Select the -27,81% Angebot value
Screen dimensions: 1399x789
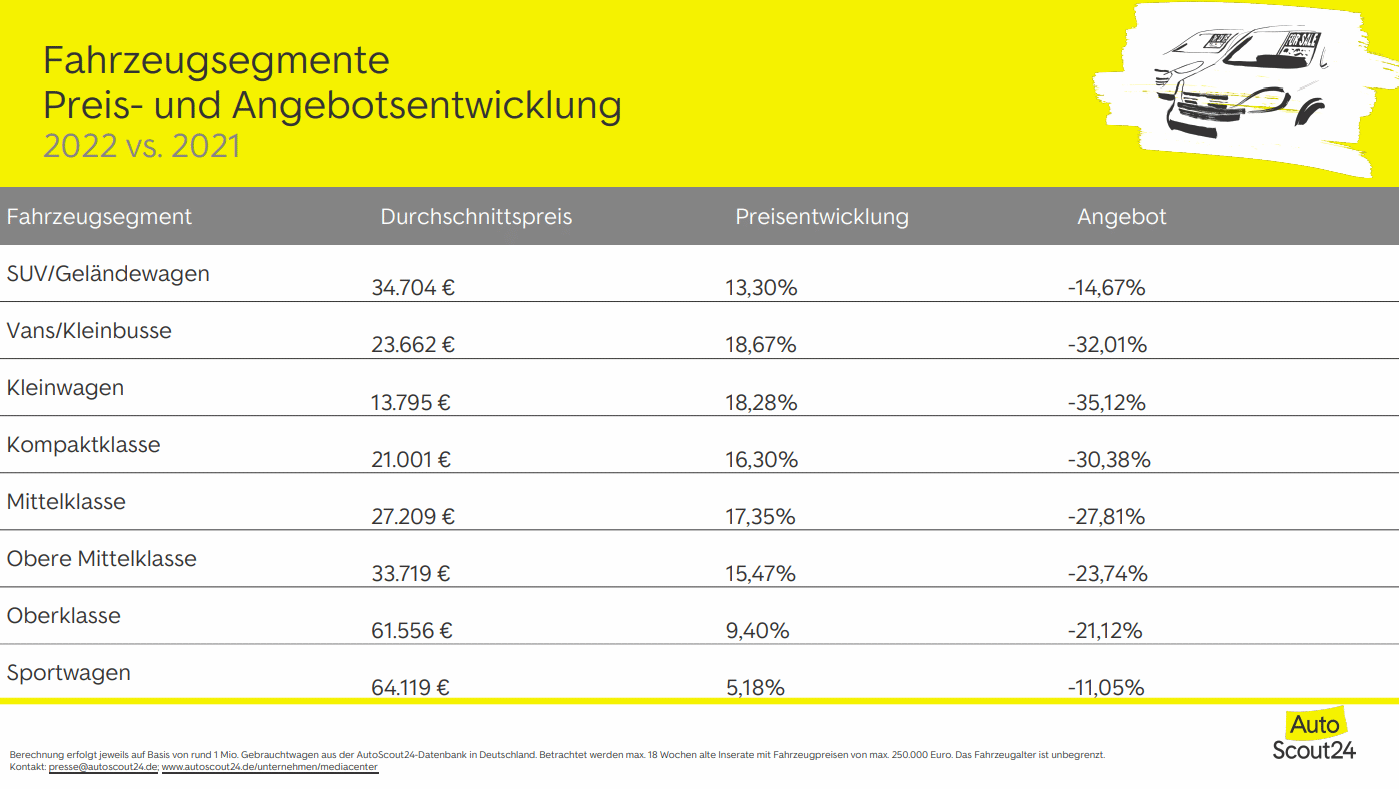(1106, 517)
